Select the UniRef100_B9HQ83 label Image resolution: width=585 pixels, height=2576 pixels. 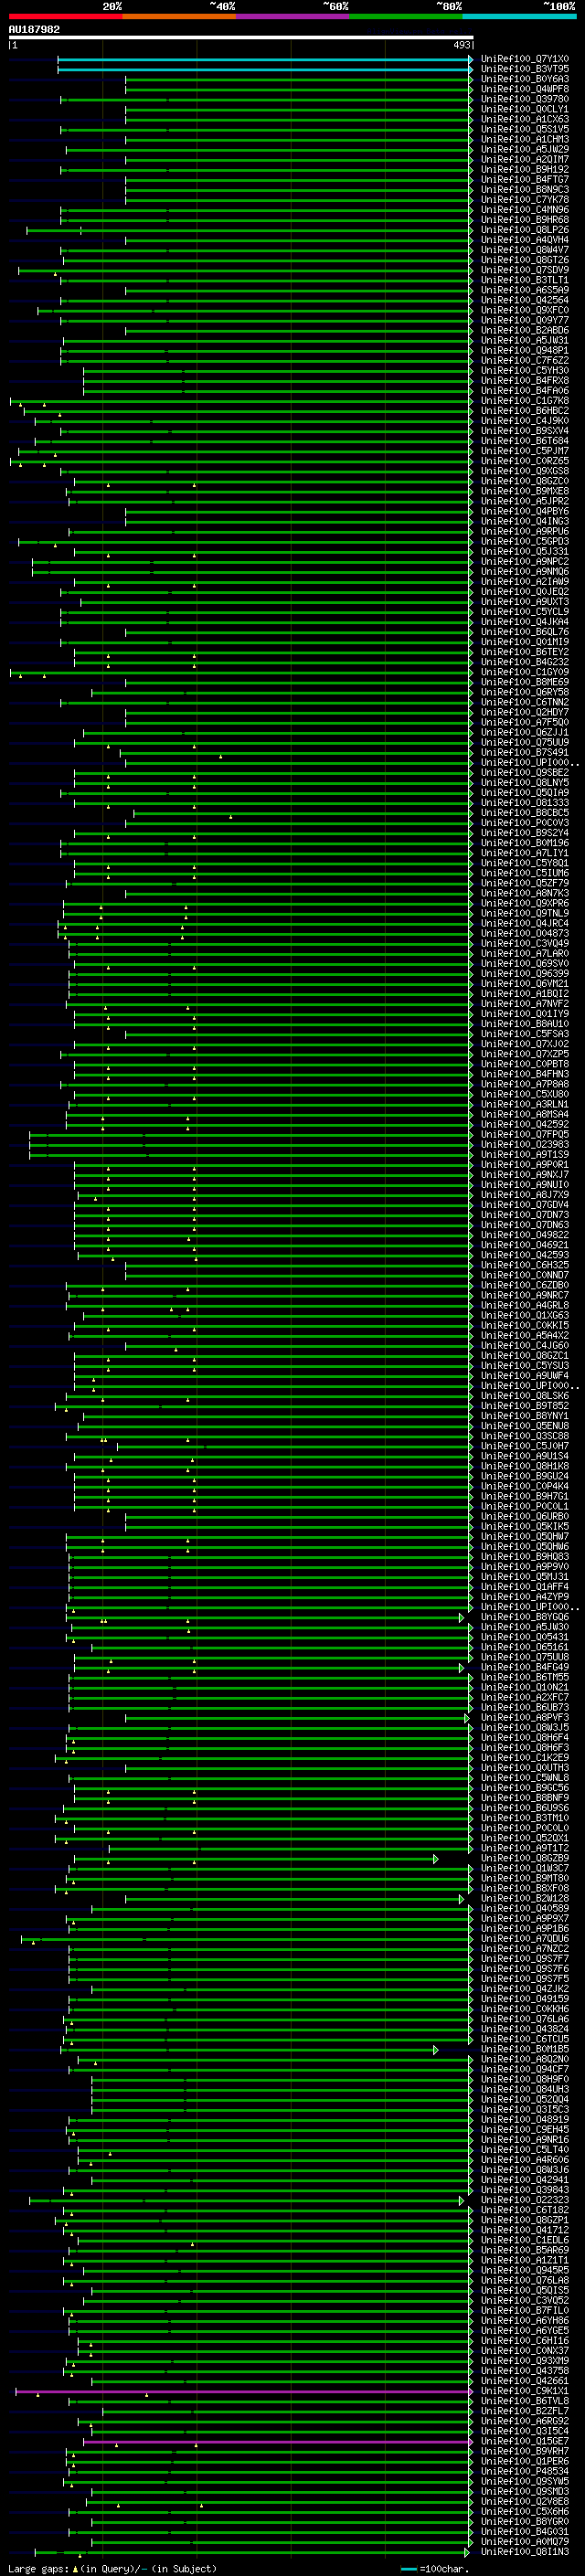pos(525,1558)
